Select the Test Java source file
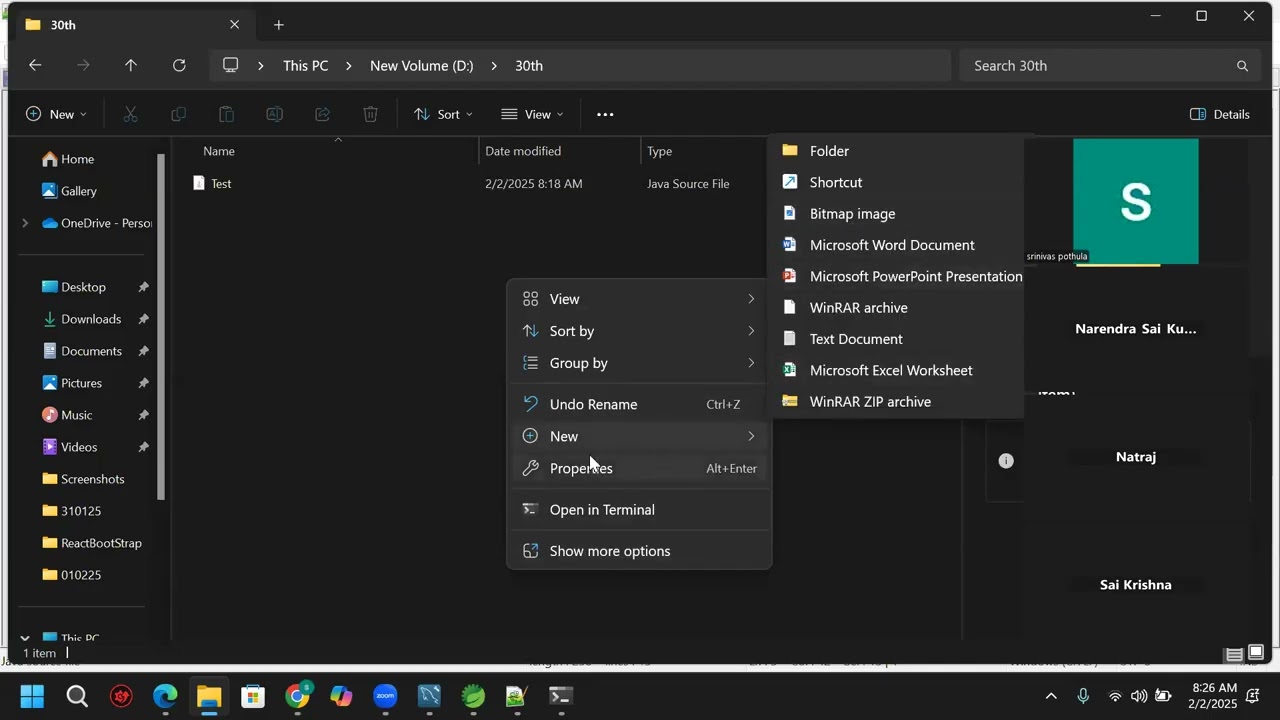The image size is (1280, 720). point(221,184)
